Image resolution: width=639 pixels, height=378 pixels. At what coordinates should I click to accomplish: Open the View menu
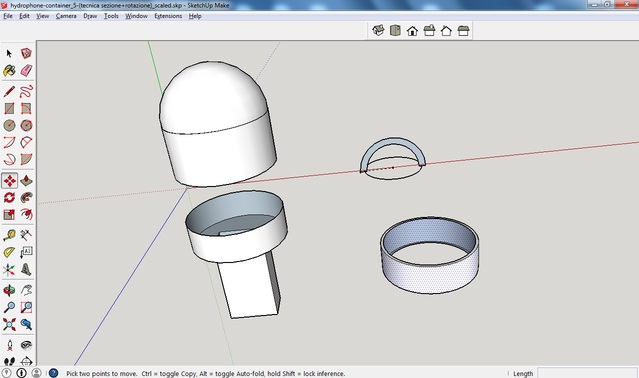click(42, 16)
